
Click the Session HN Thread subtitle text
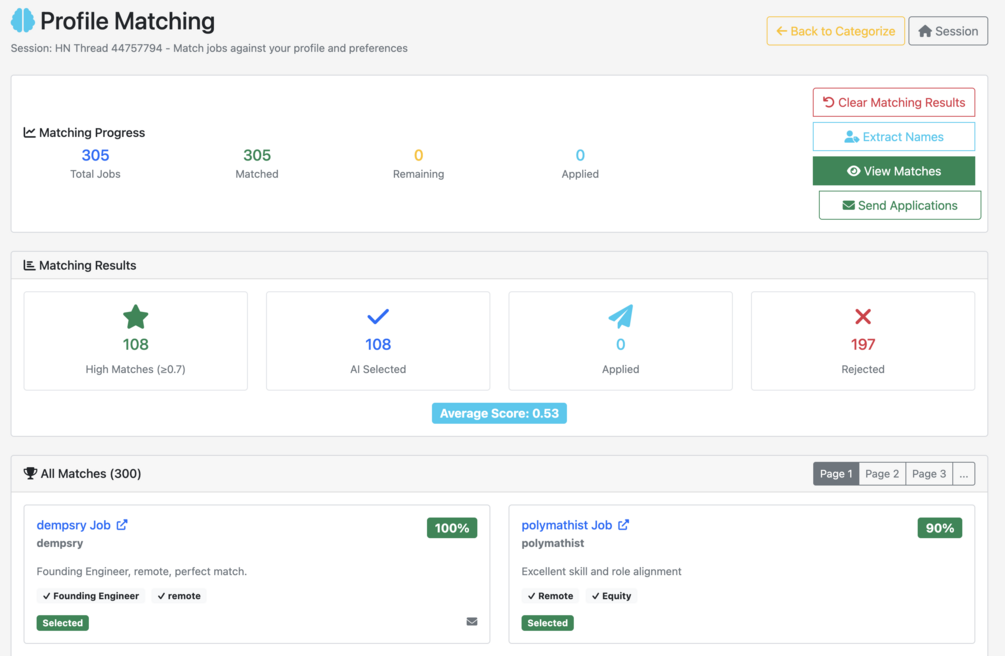click(x=209, y=48)
